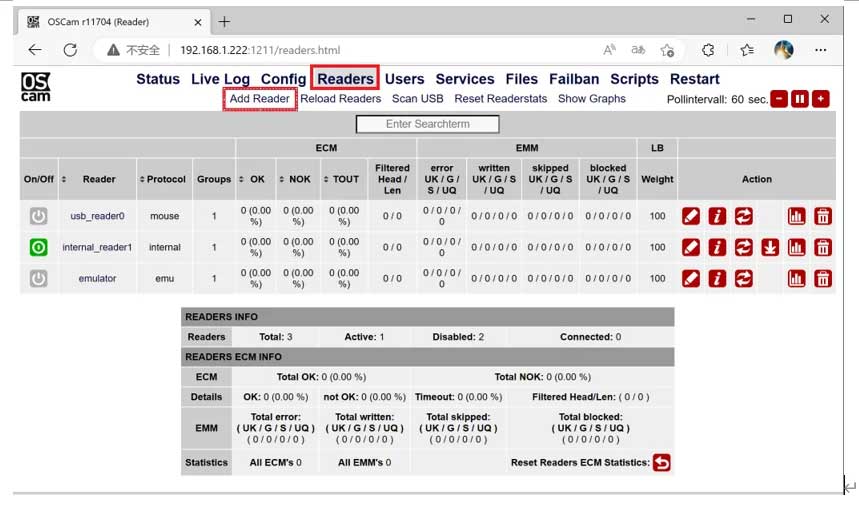This screenshot has width=859, height=505.
Task: Refresh icon in internal_reader1 row
Action: pyautogui.click(x=743, y=248)
